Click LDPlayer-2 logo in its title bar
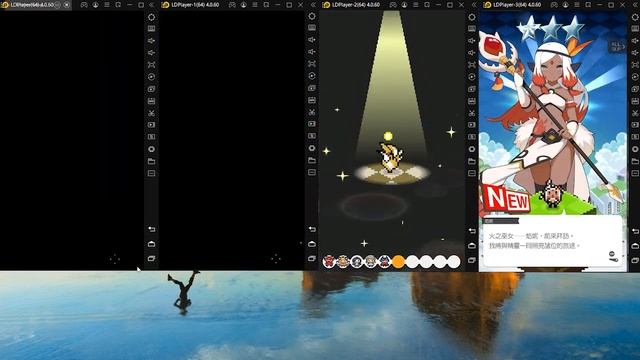Image resolution: width=640 pixels, height=360 pixels. click(326, 5)
